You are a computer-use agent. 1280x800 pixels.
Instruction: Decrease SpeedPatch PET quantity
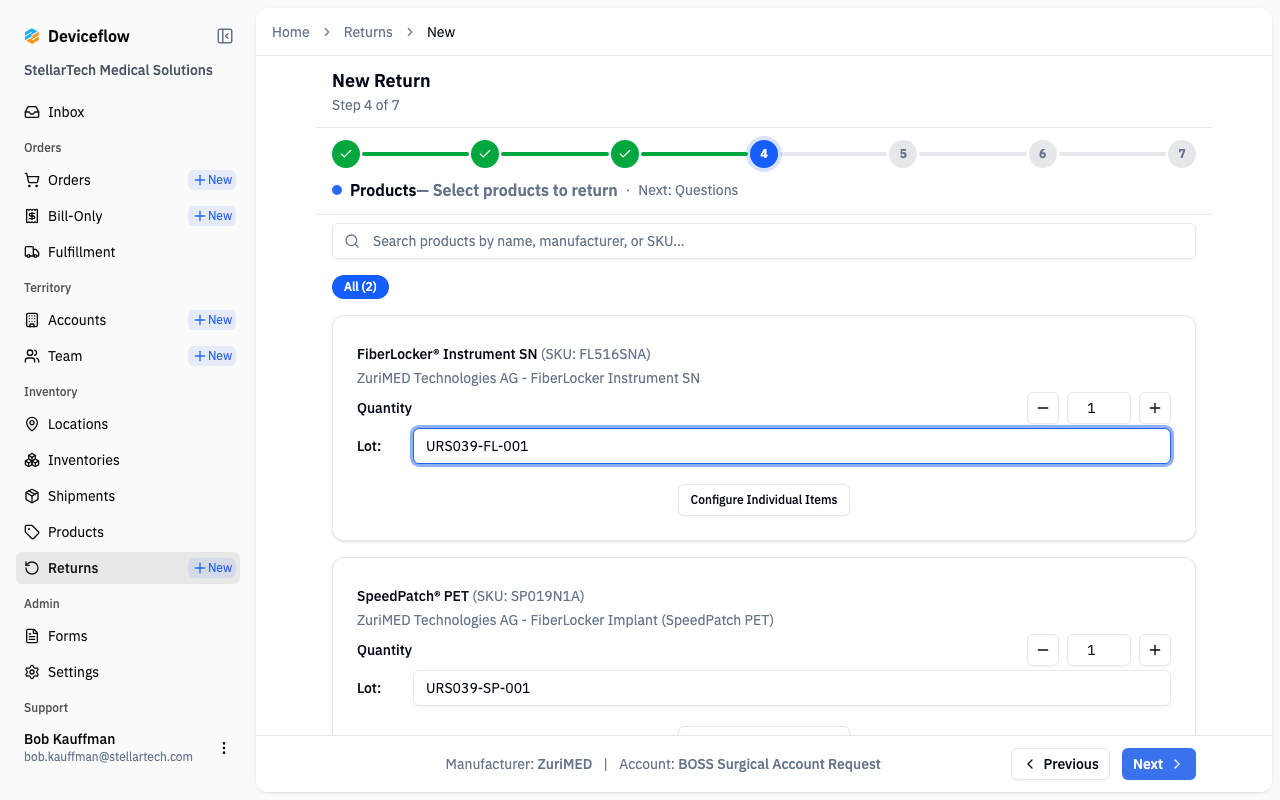(x=1043, y=650)
